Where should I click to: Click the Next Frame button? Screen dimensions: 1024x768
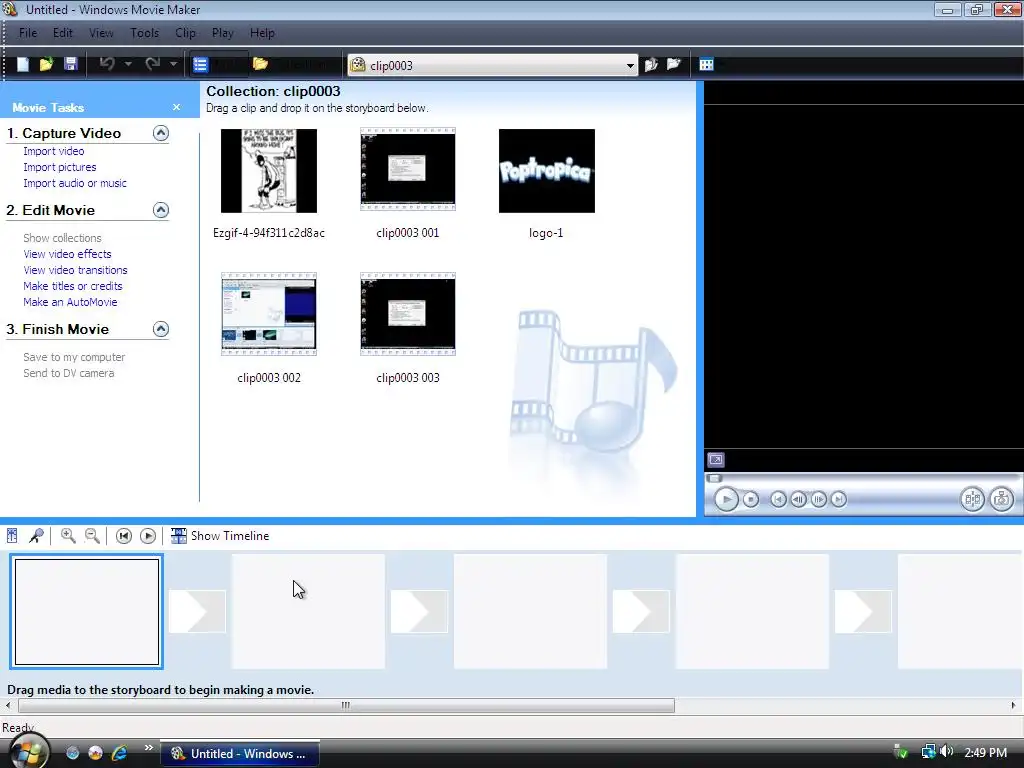(x=818, y=500)
